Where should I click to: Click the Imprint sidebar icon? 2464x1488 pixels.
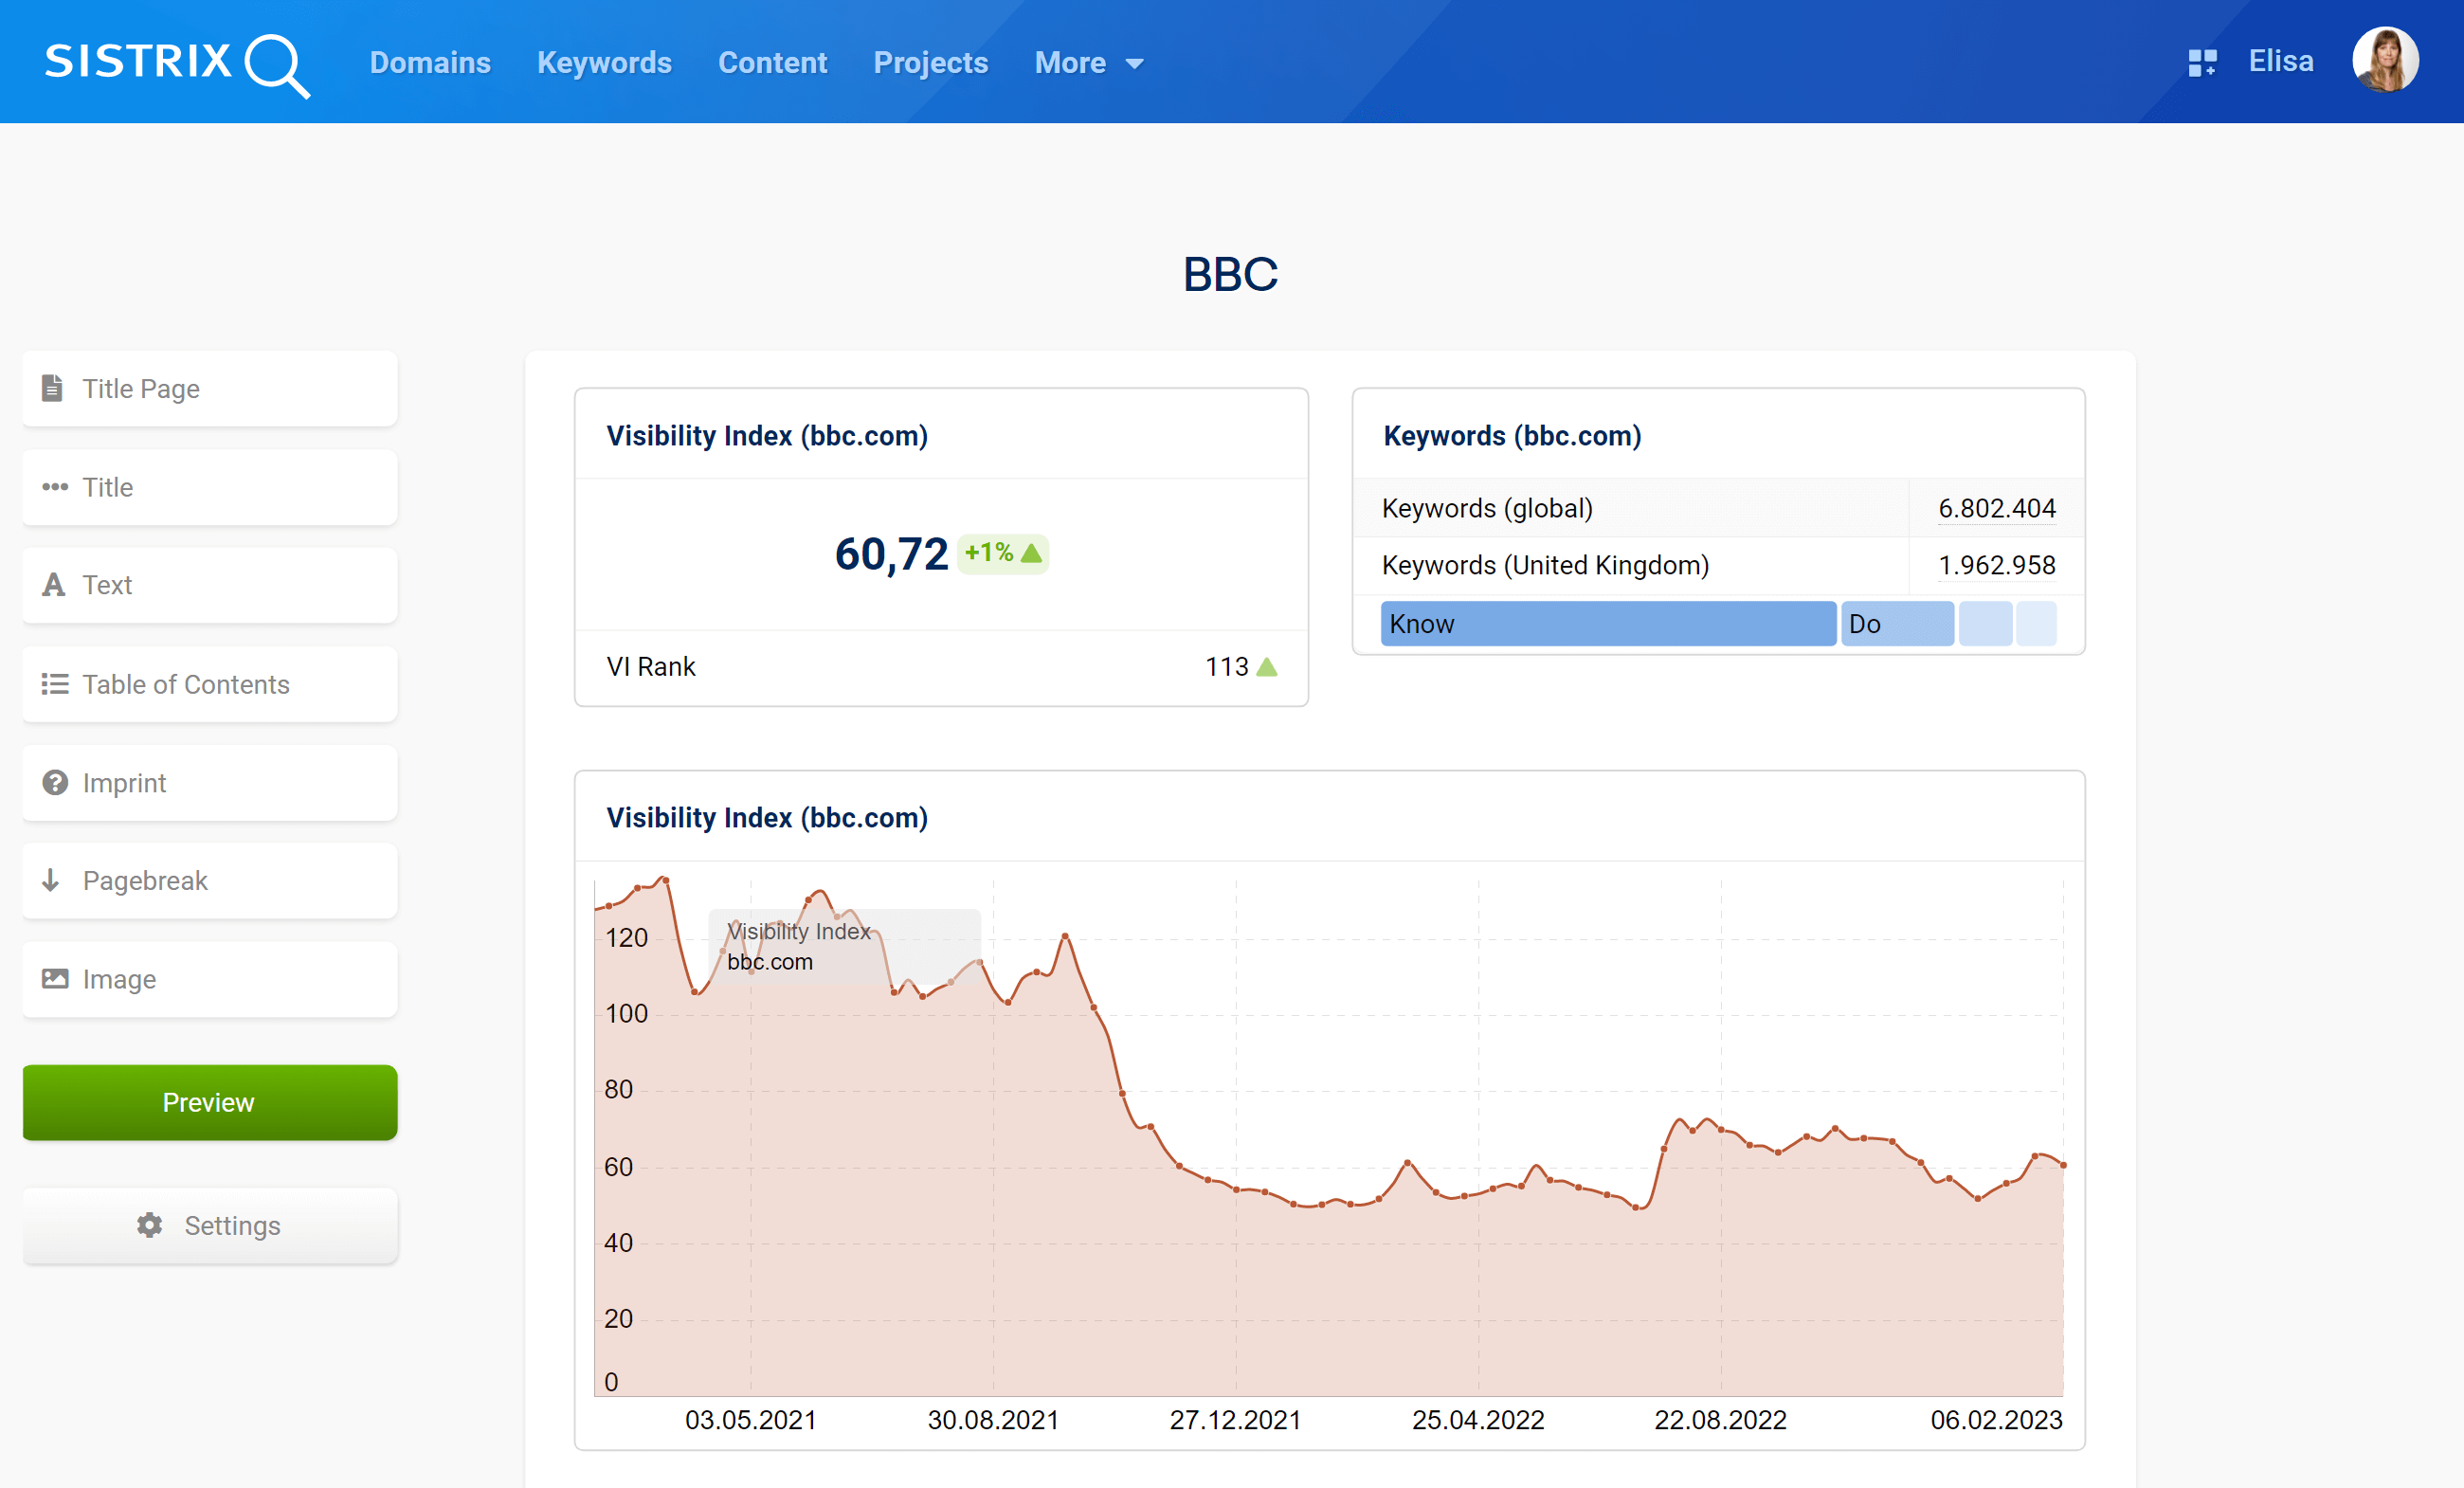click(58, 784)
